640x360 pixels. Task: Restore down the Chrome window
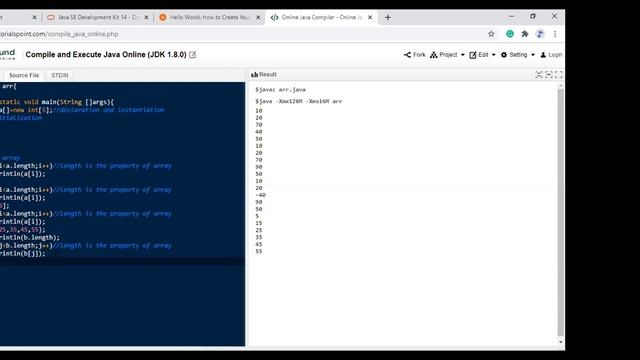pyautogui.click(x=533, y=16)
